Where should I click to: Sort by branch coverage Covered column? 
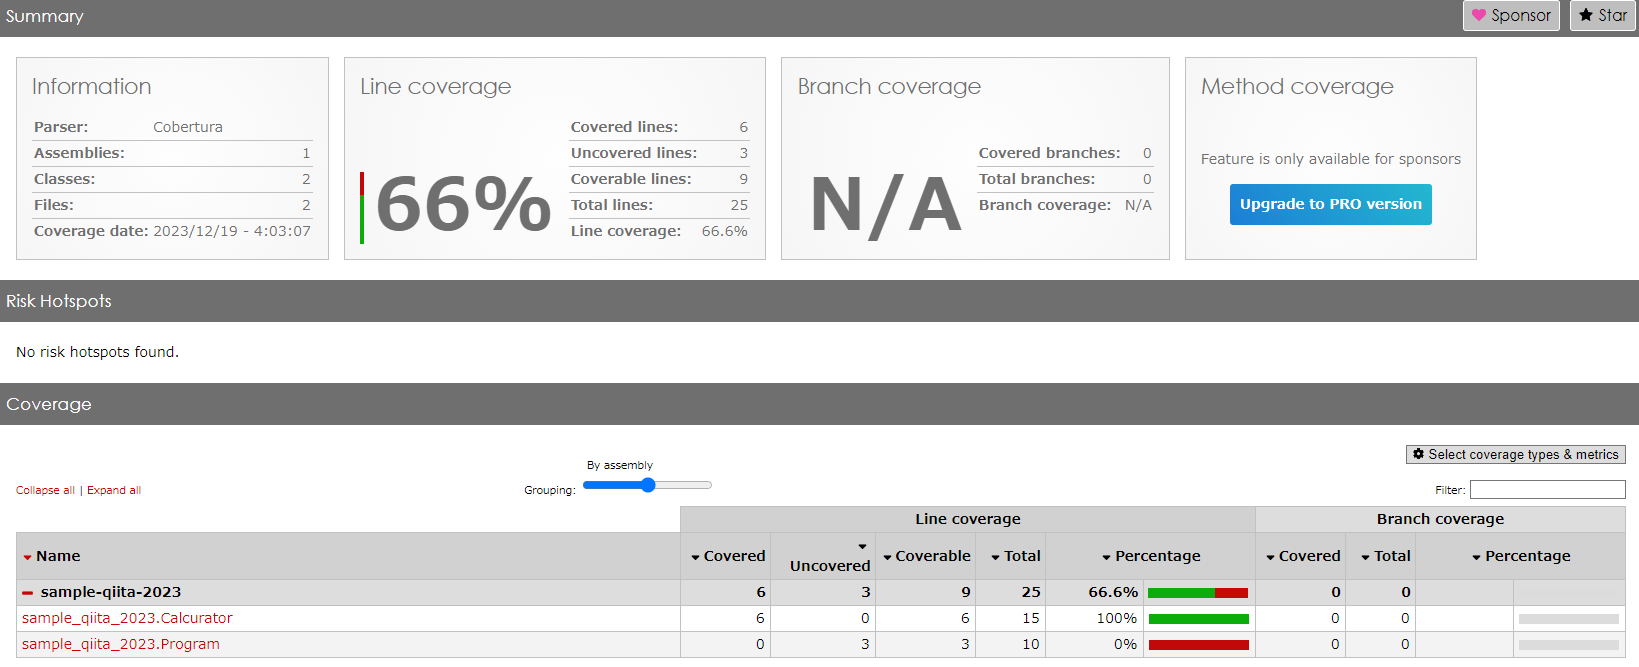(1303, 556)
